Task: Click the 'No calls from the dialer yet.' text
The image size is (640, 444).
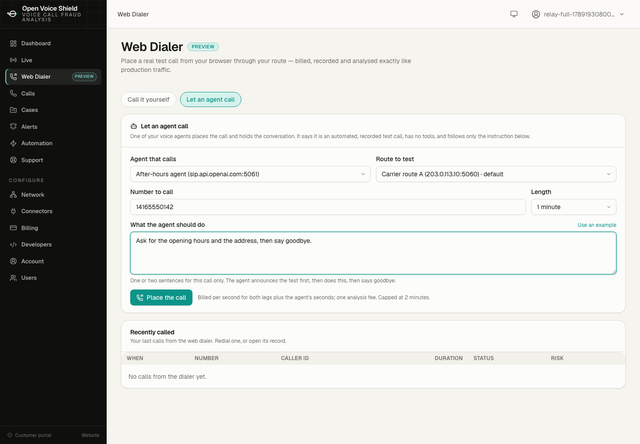Action: [167, 377]
